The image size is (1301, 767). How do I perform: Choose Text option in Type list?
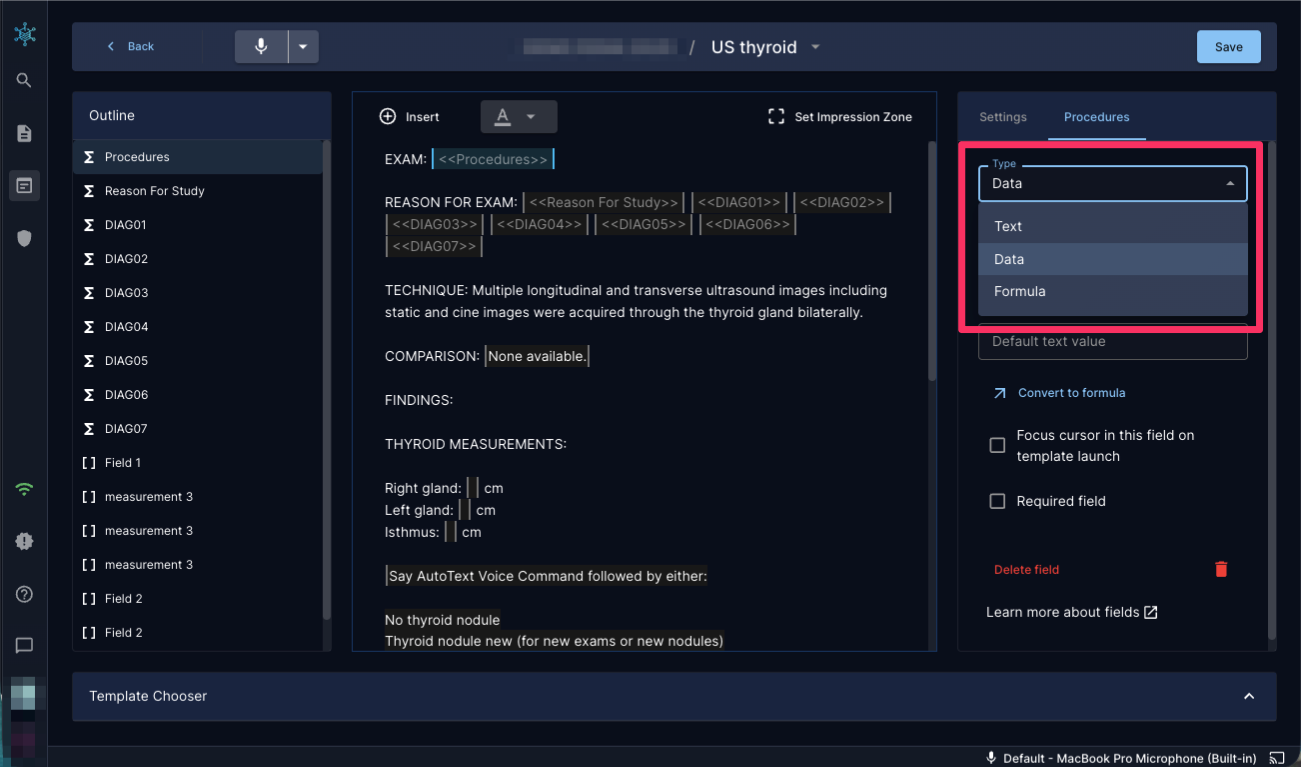pyautogui.click(x=1112, y=226)
